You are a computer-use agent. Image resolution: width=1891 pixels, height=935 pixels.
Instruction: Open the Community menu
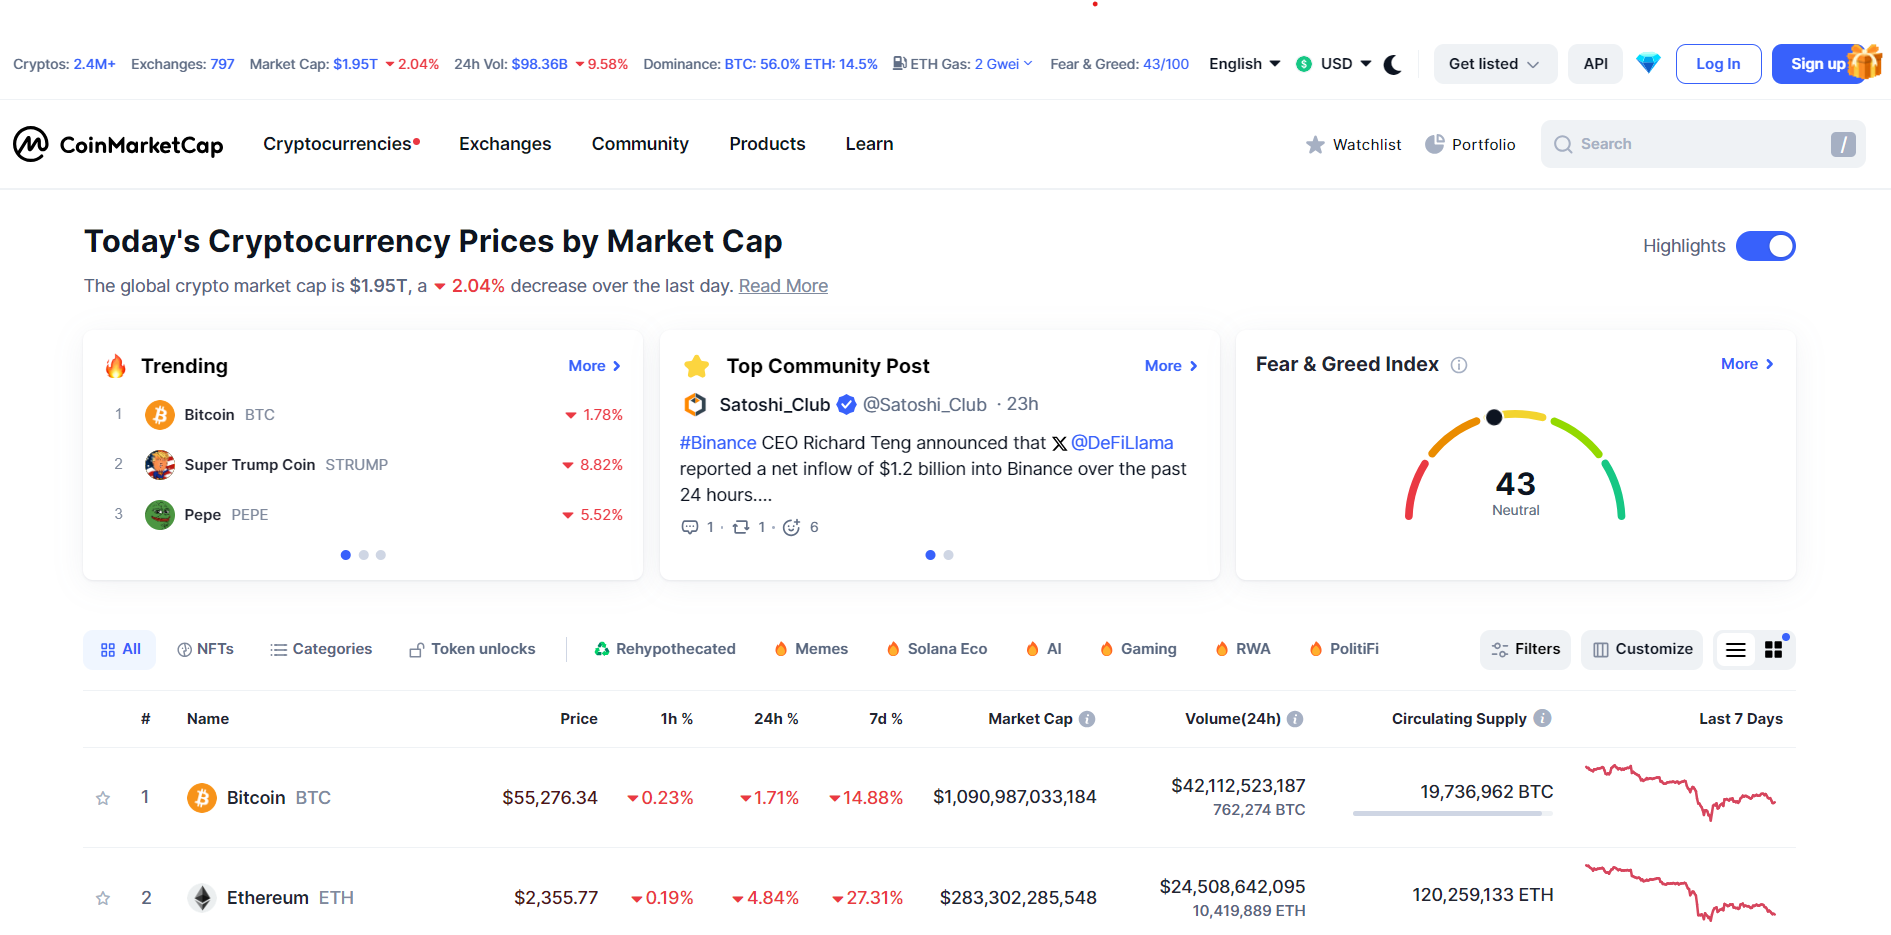640,144
